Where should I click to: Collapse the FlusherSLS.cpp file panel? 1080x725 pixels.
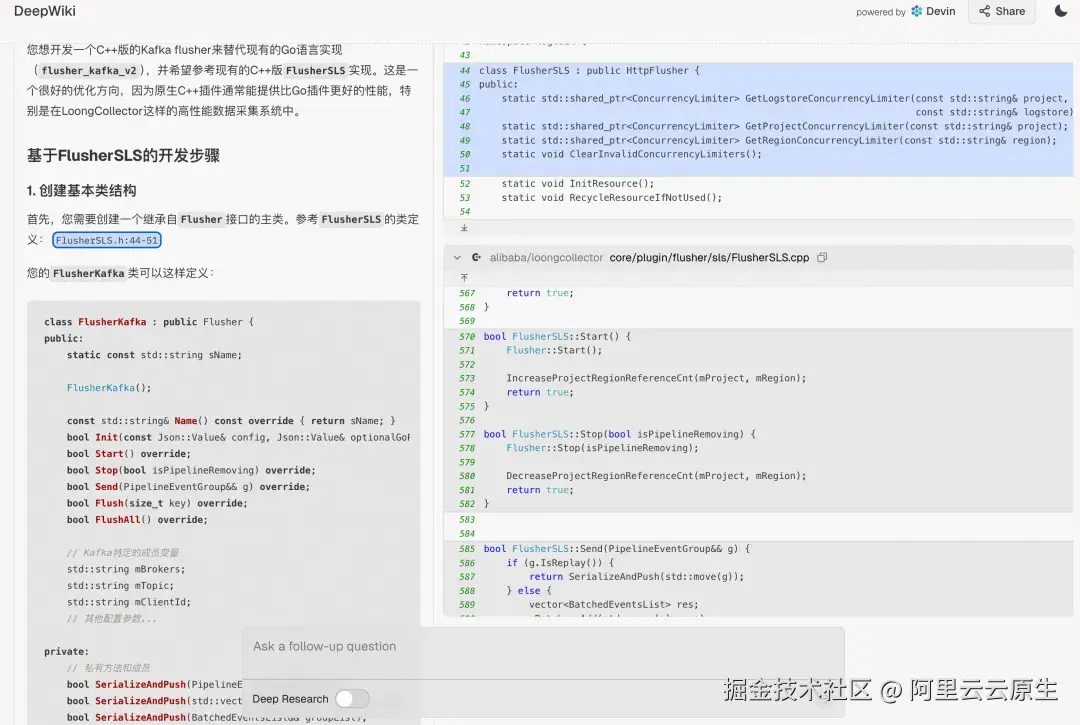tap(457, 258)
